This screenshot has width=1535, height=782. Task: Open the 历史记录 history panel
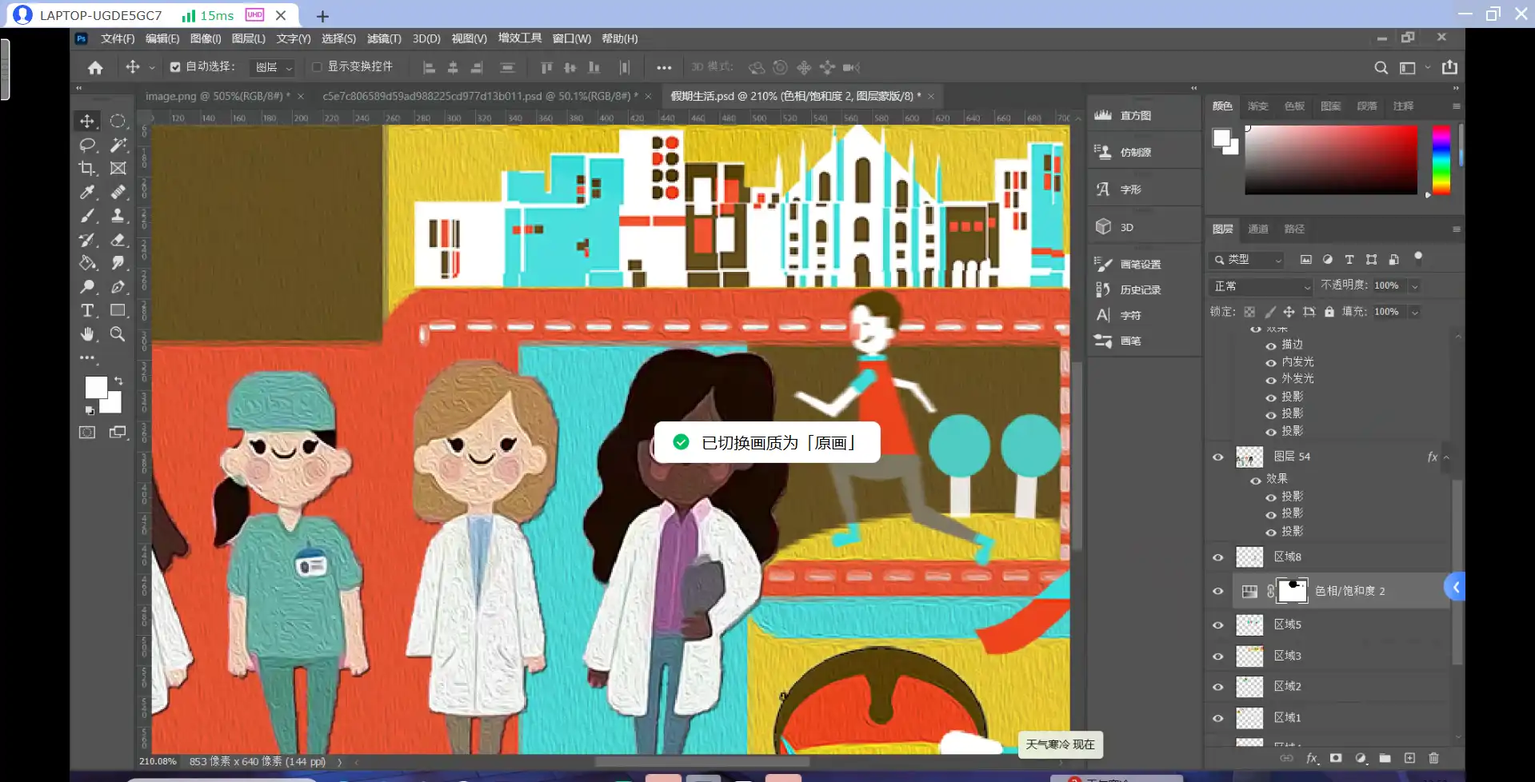(x=1139, y=290)
